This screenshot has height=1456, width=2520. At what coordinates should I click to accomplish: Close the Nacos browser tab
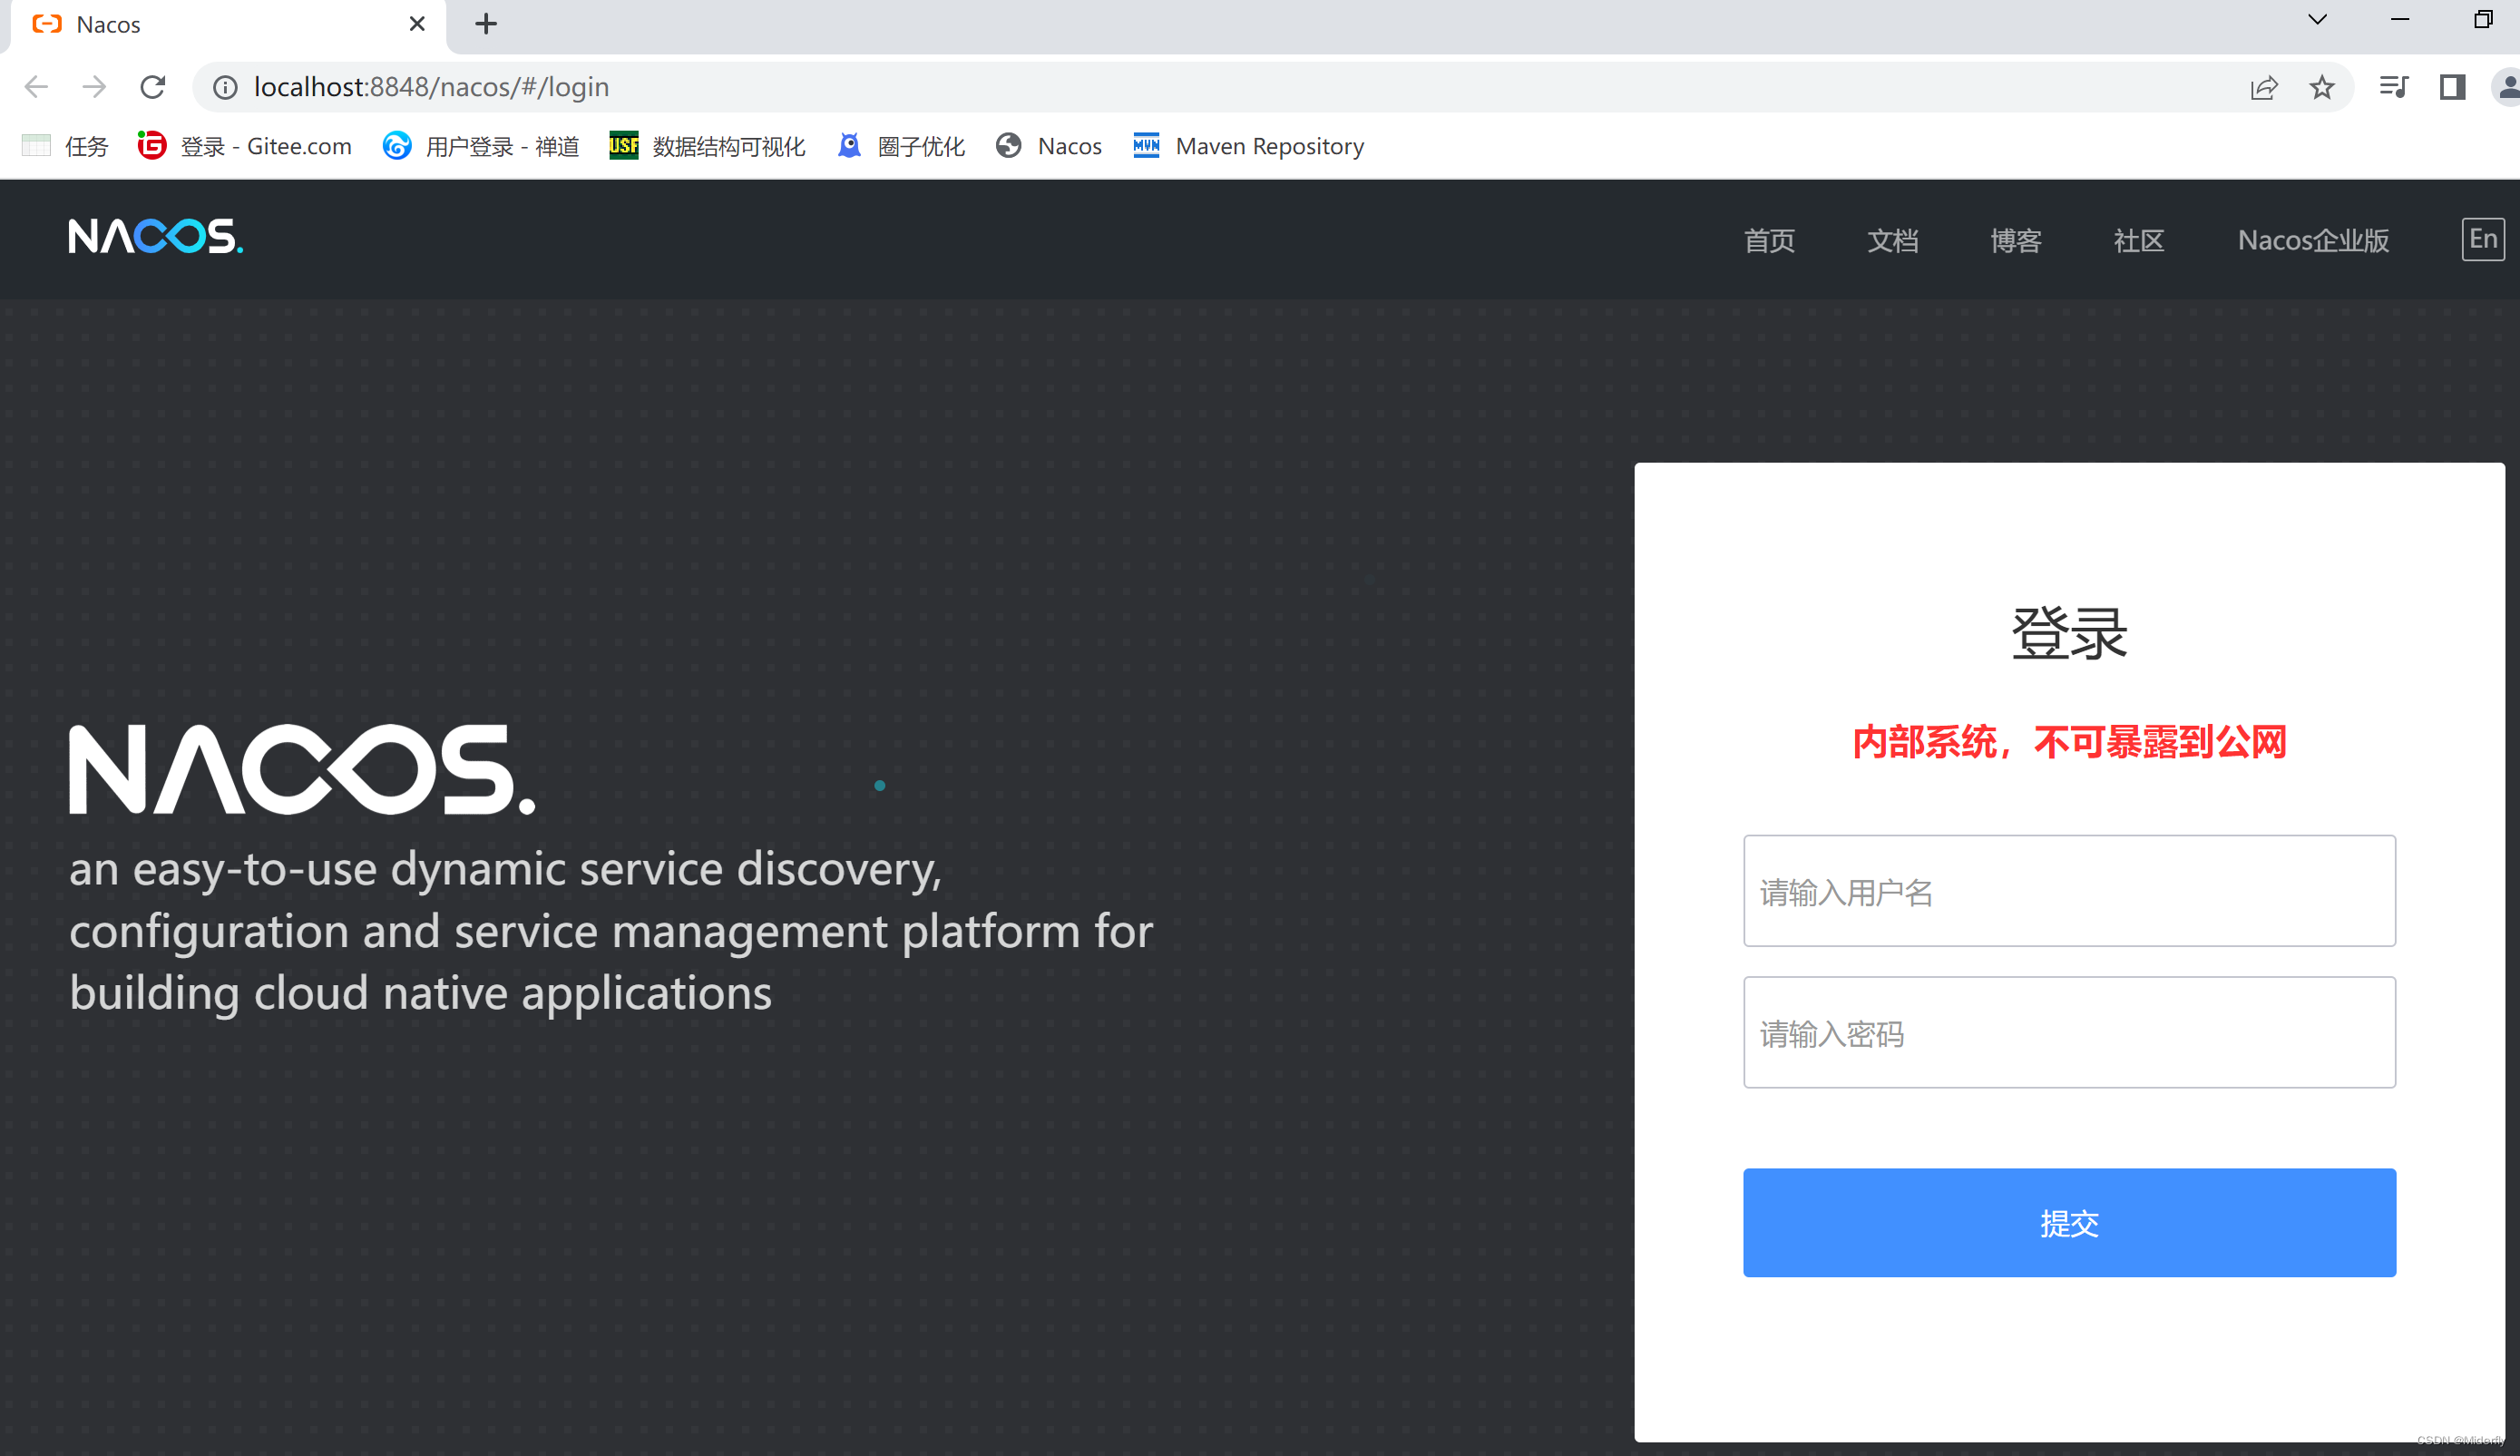(x=417, y=24)
